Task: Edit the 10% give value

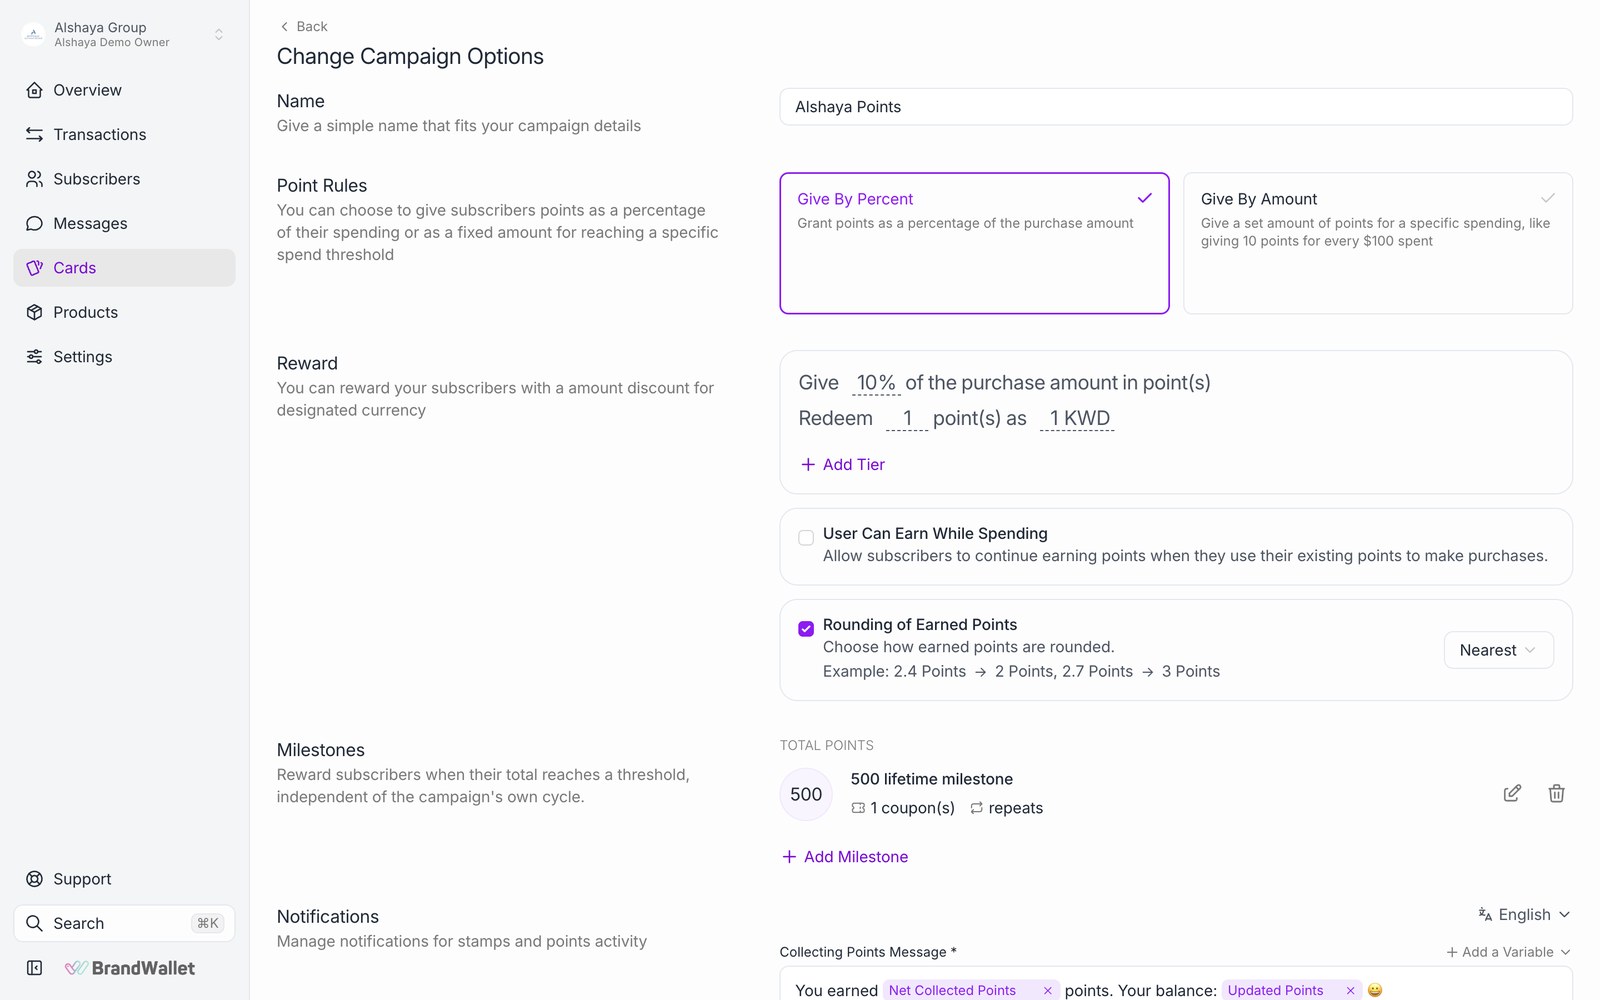Action: click(x=876, y=383)
